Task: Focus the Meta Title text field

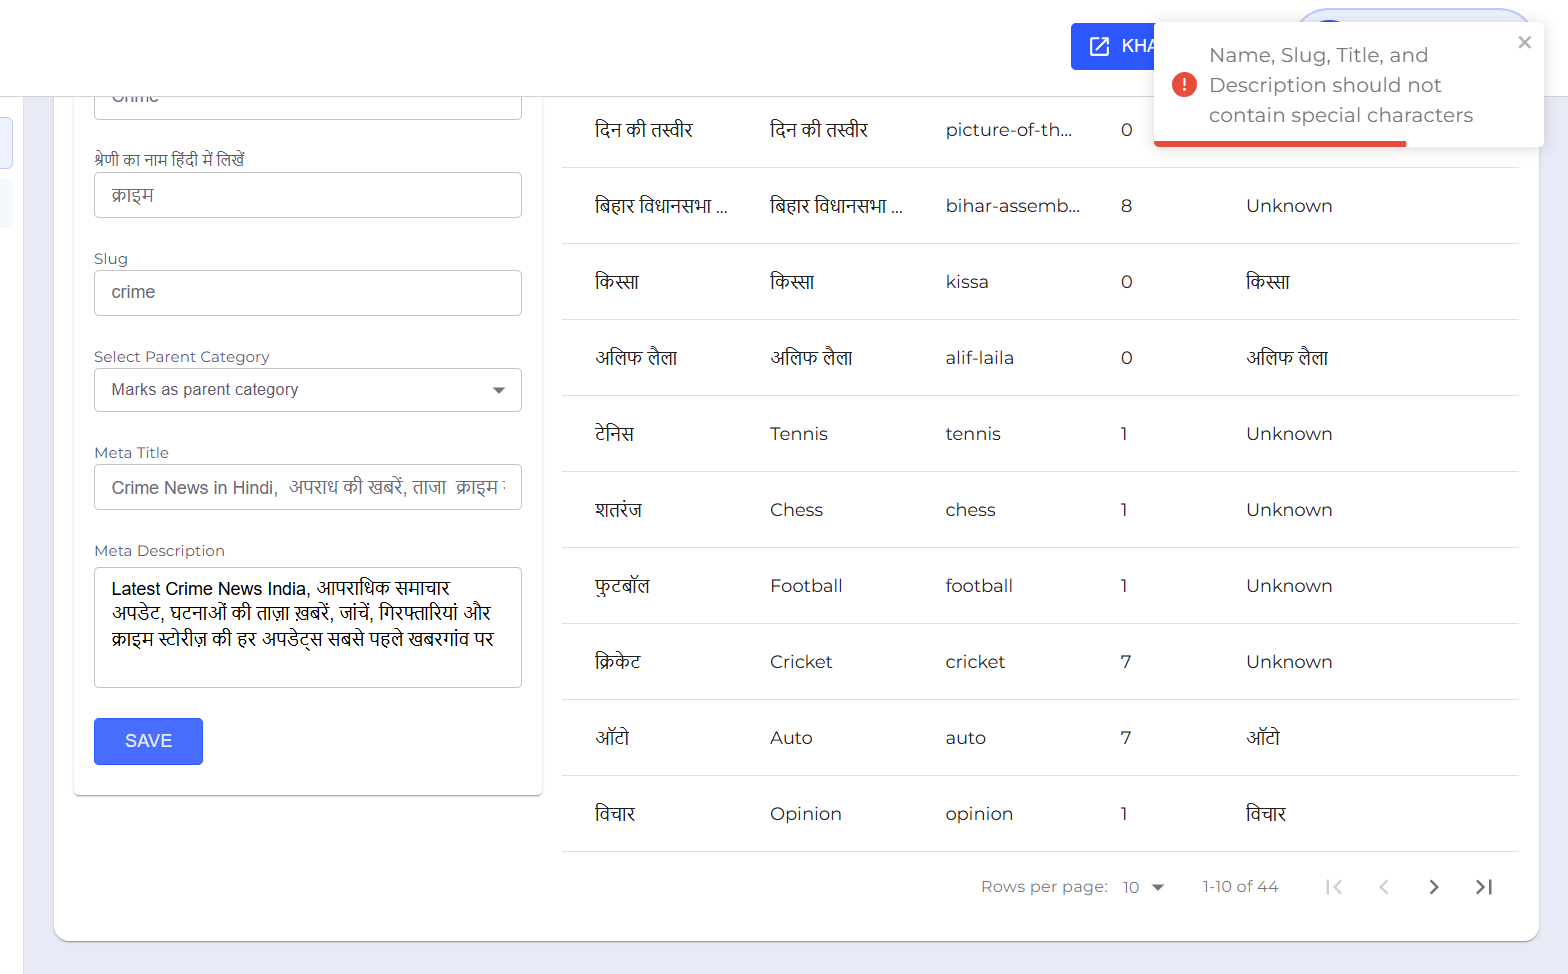Action: [x=307, y=487]
